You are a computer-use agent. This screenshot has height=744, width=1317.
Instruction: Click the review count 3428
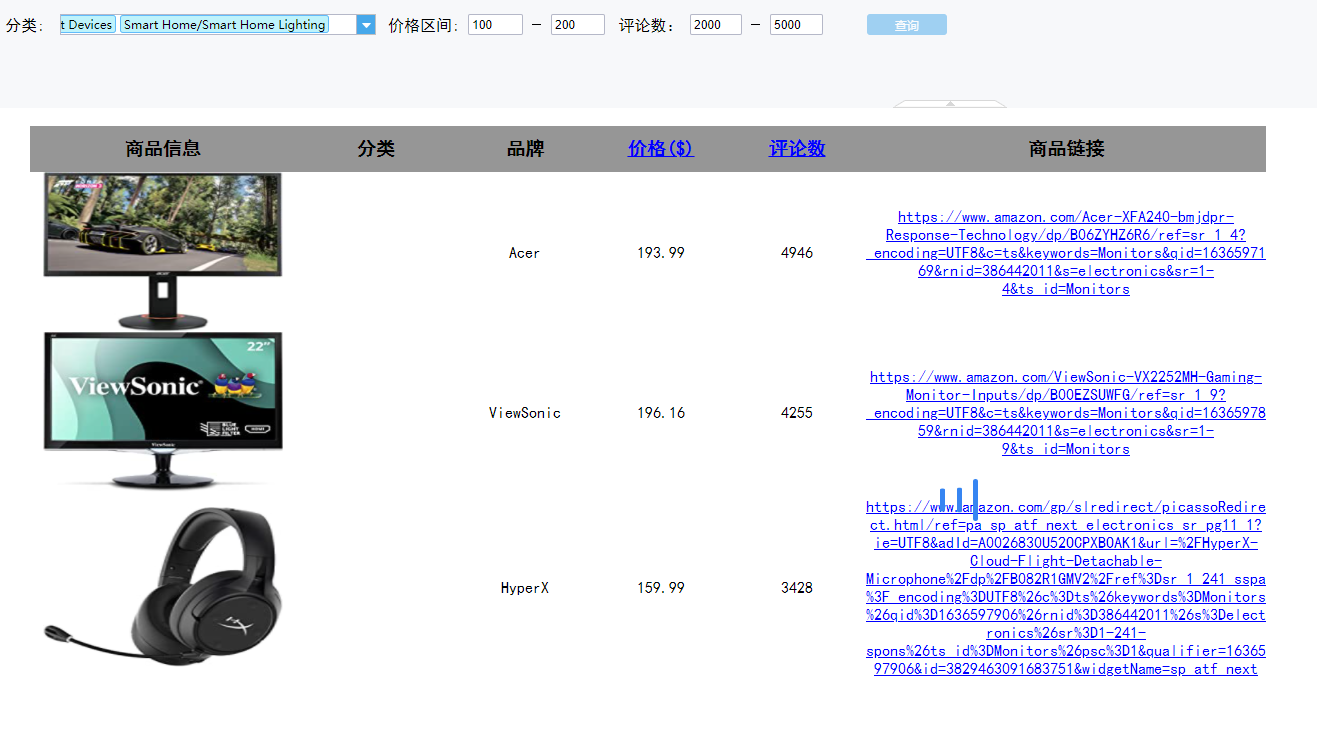pos(797,588)
